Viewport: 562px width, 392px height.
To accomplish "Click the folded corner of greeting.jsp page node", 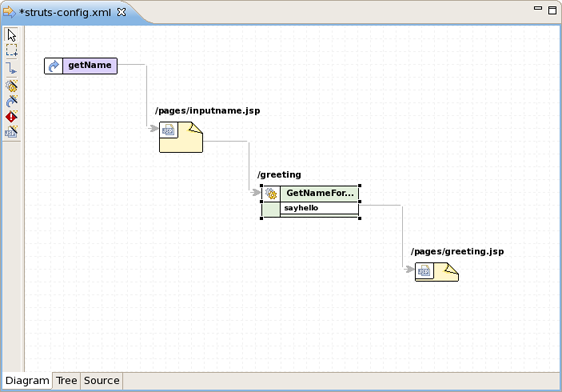I will [x=451, y=270].
